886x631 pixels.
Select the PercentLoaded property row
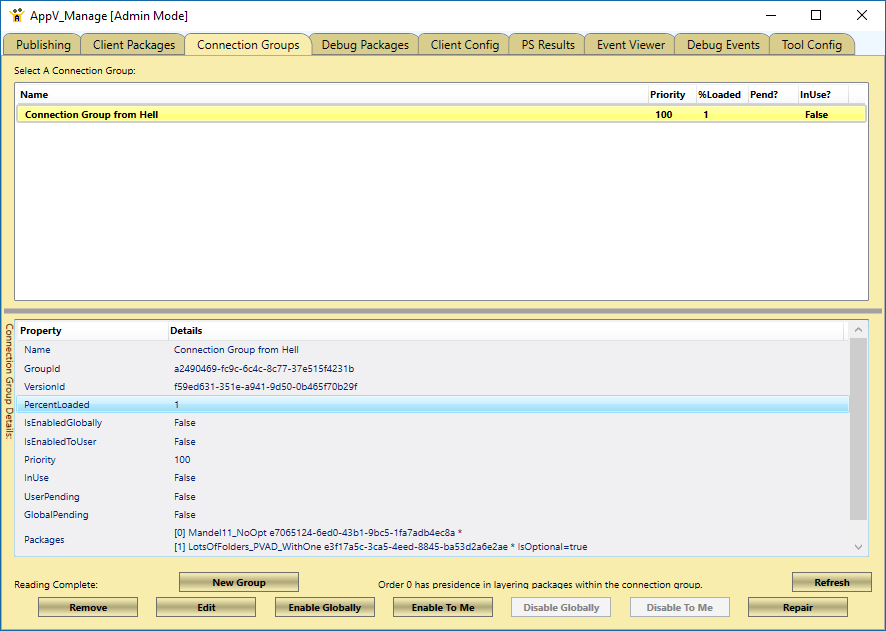click(433, 404)
